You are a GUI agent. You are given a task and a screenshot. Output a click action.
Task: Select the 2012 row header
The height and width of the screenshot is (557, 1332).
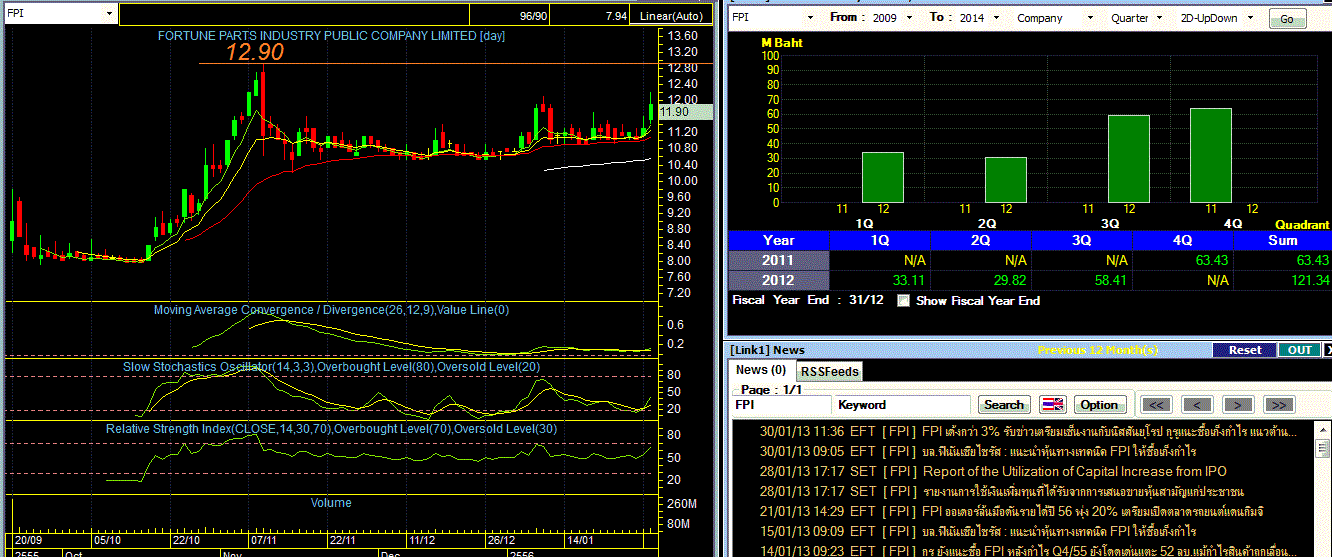(779, 280)
